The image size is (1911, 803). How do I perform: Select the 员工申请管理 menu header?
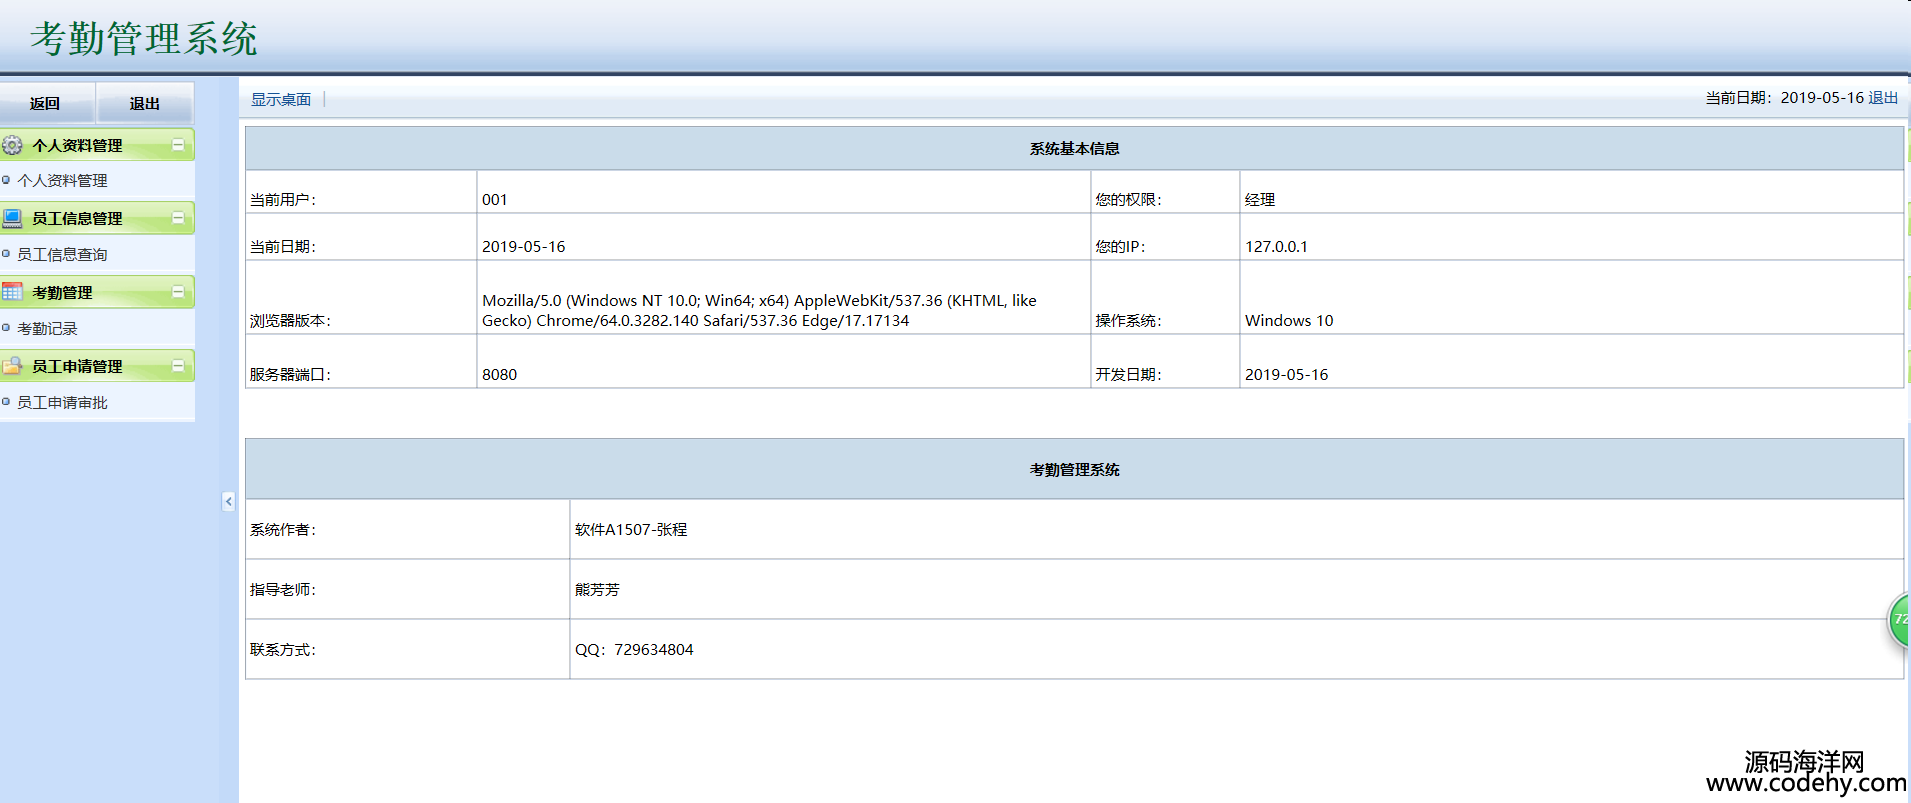[x=97, y=366]
